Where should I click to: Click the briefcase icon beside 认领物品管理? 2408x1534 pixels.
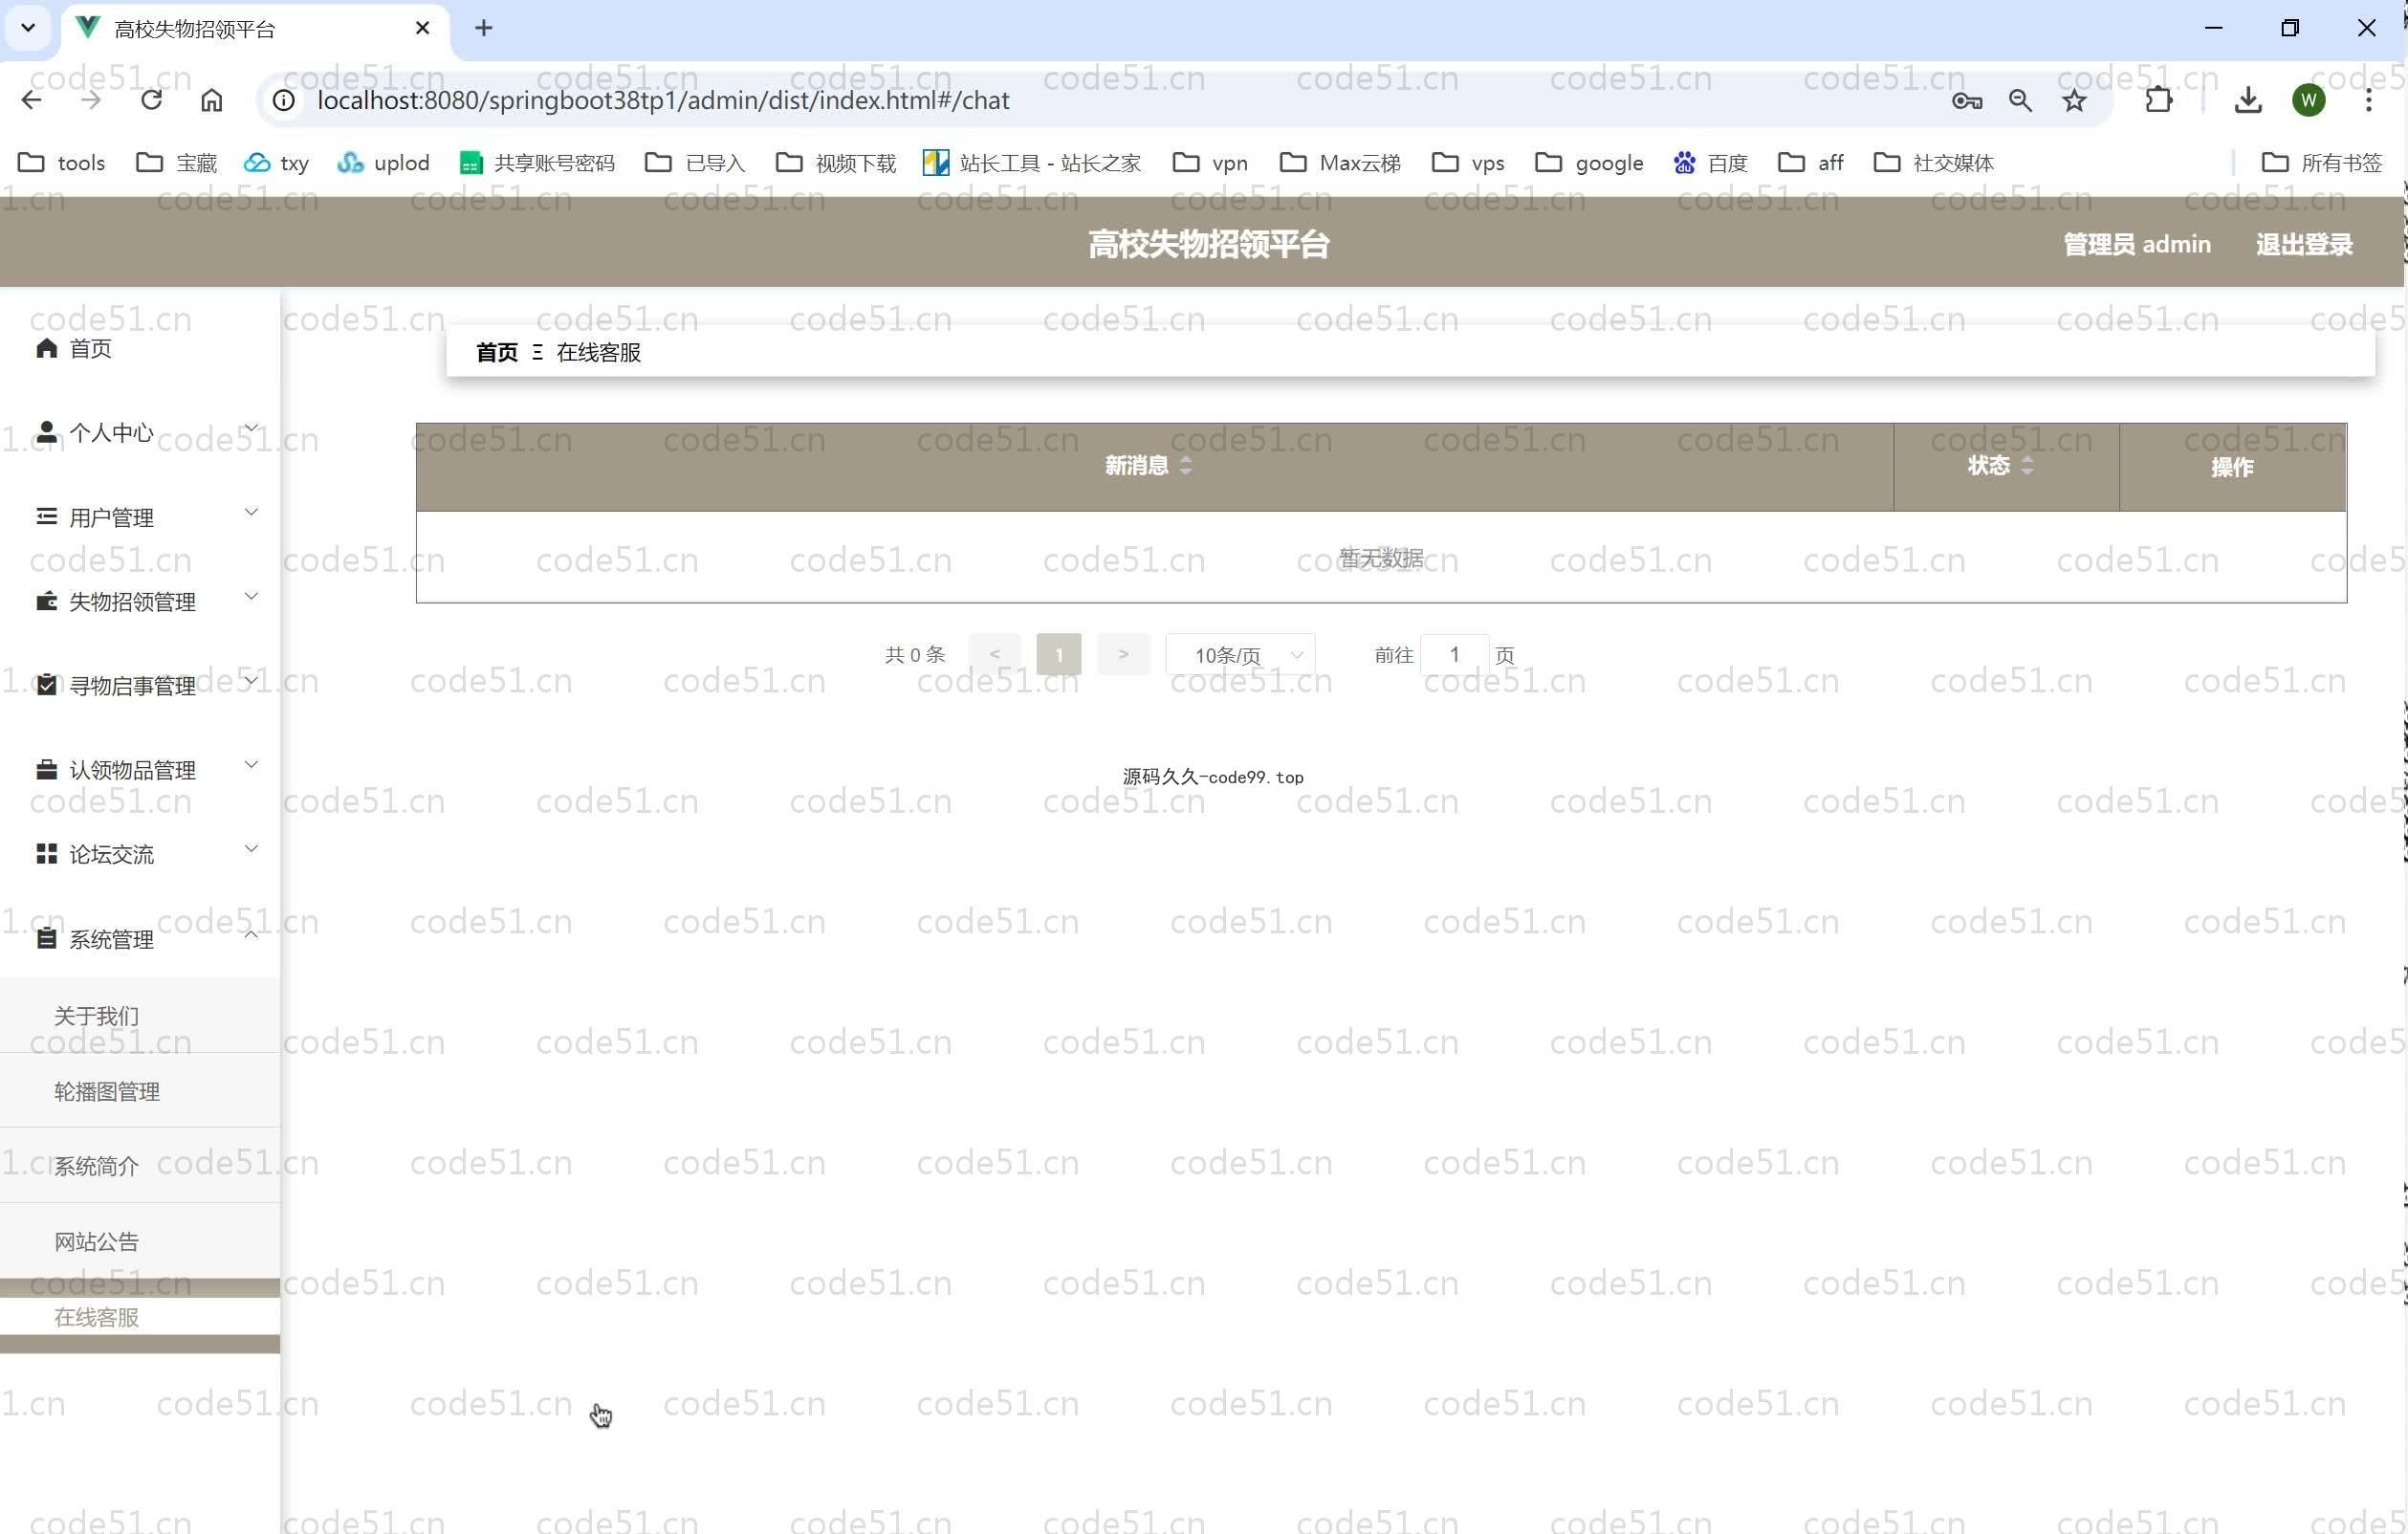[46, 769]
